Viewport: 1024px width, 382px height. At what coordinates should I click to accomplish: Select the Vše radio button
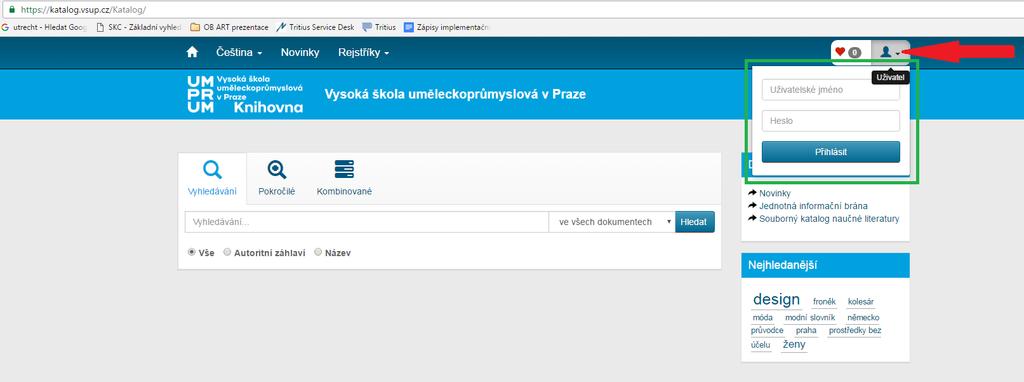point(191,252)
